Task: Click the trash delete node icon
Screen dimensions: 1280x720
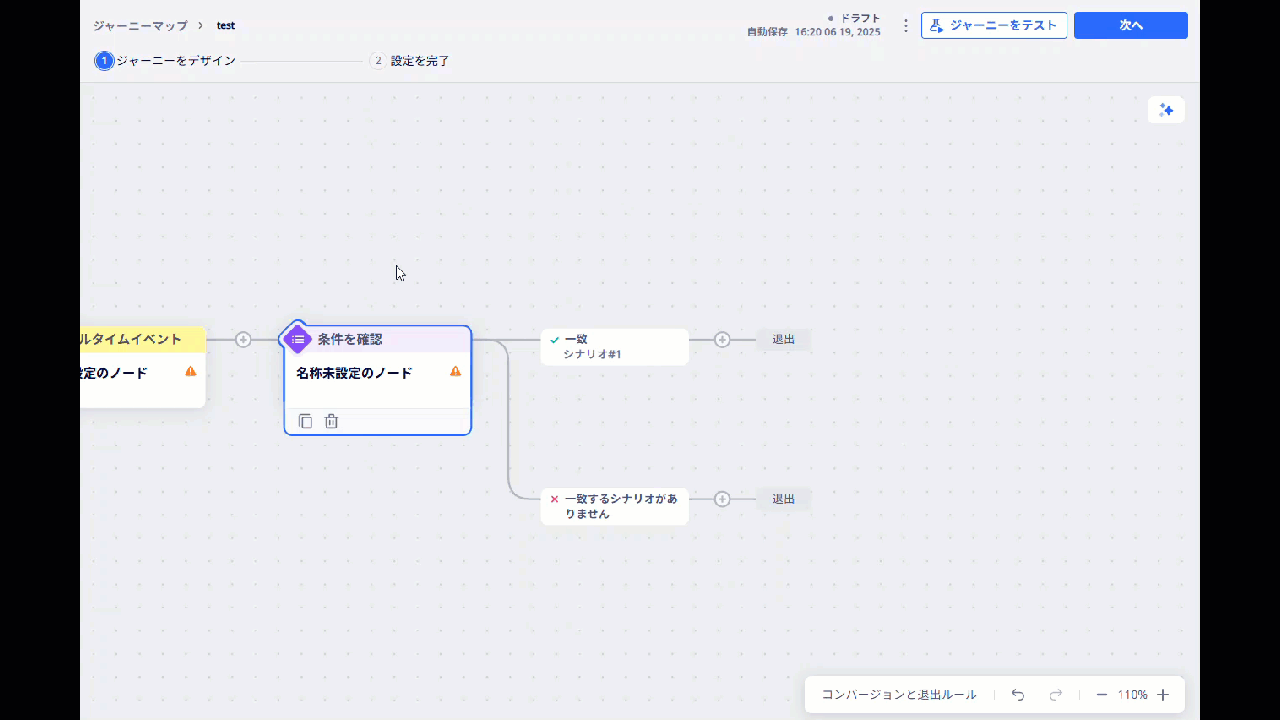Action: coord(332,422)
